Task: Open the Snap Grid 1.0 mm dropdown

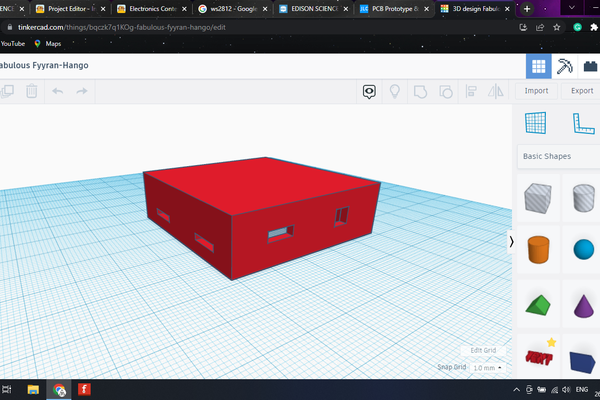Action: (x=487, y=367)
